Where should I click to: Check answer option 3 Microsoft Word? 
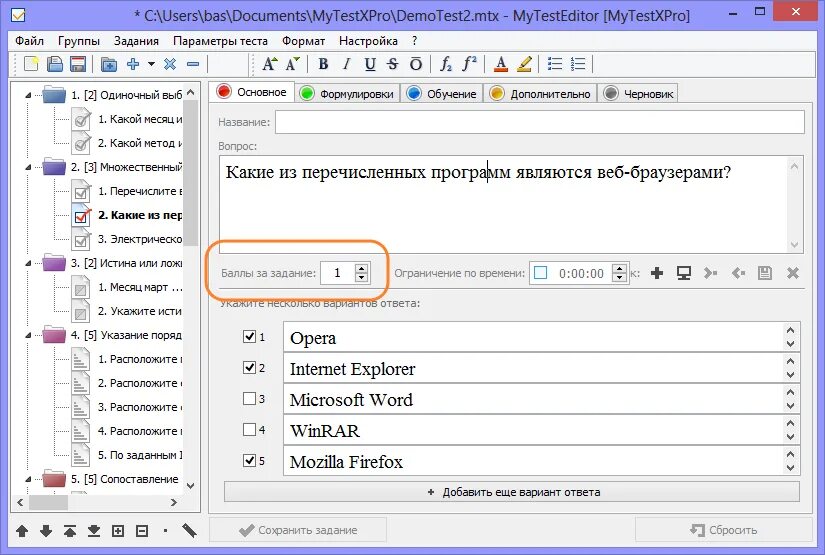tap(249, 398)
